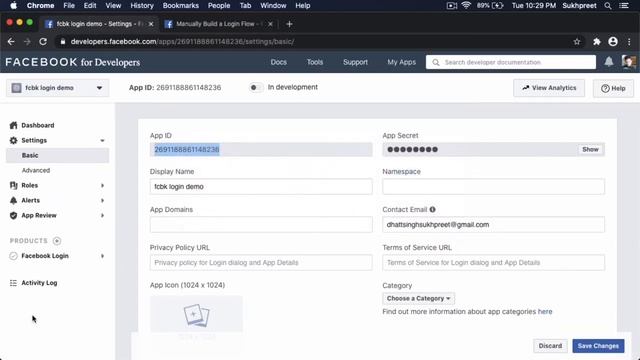The image size is (640, 360).
Task: Click the browser address bar URL
Action: pos(182,42)
